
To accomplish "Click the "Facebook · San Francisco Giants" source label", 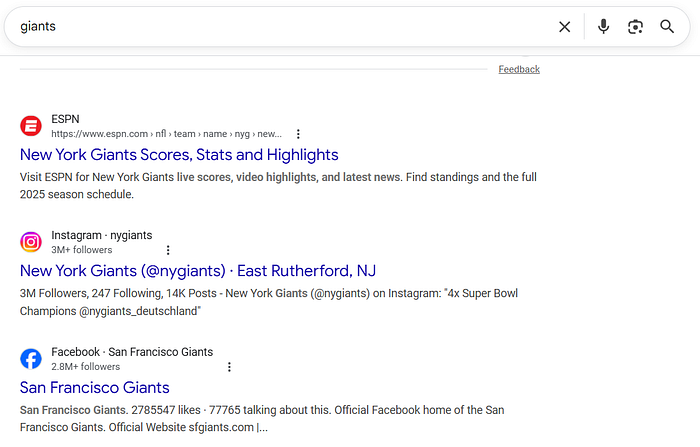I will pos(132,352).
